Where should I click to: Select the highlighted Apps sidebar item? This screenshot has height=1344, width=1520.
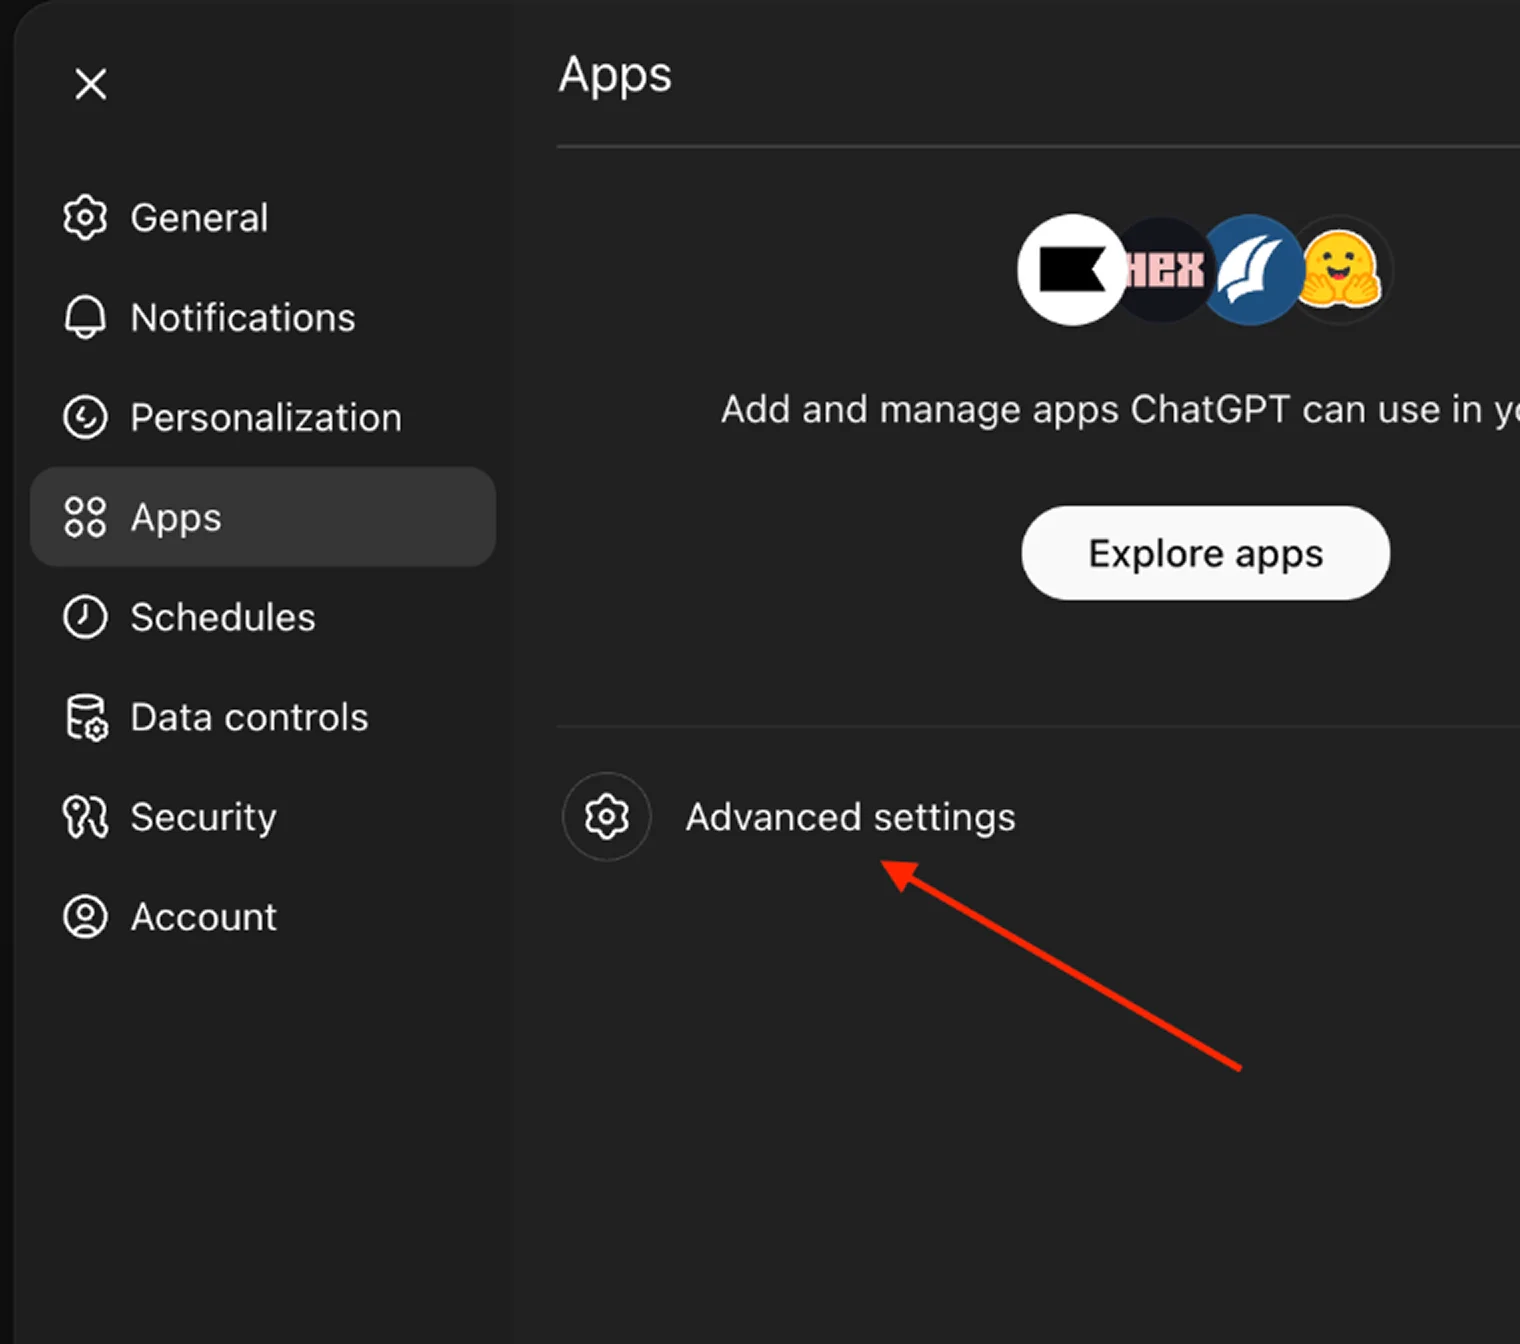pos(175,517)
